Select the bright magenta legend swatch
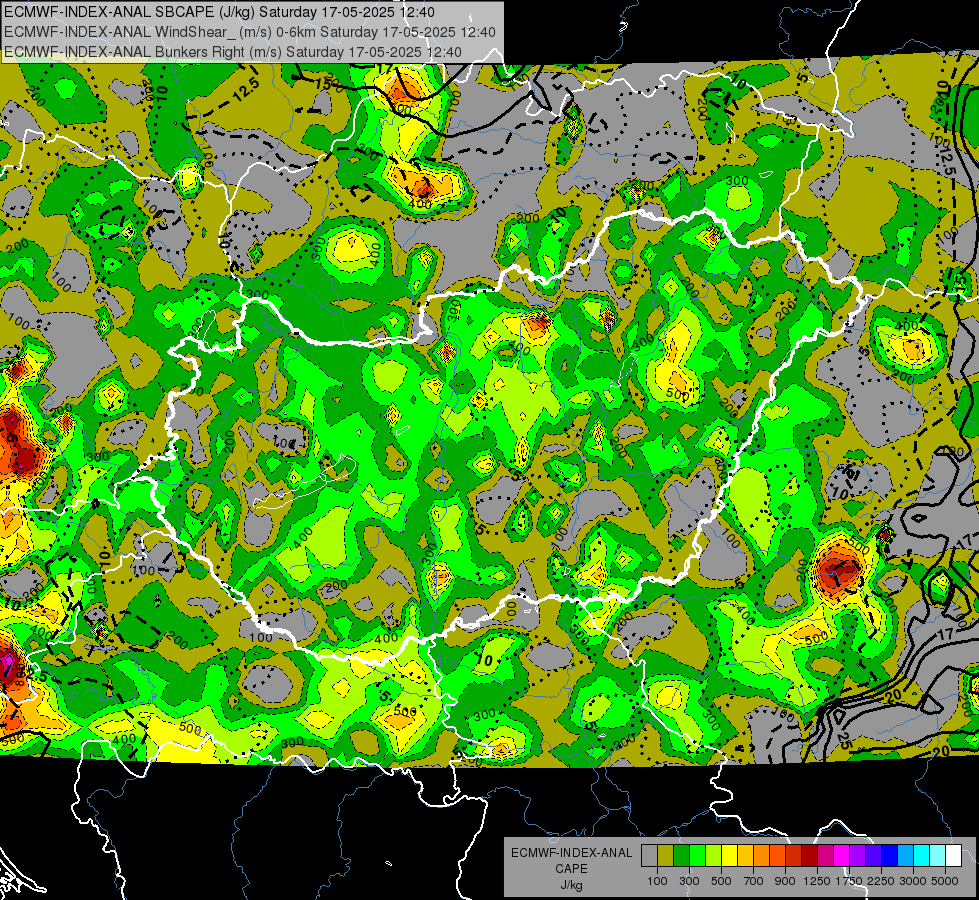 pyautogui.click(x=842, y=856)
